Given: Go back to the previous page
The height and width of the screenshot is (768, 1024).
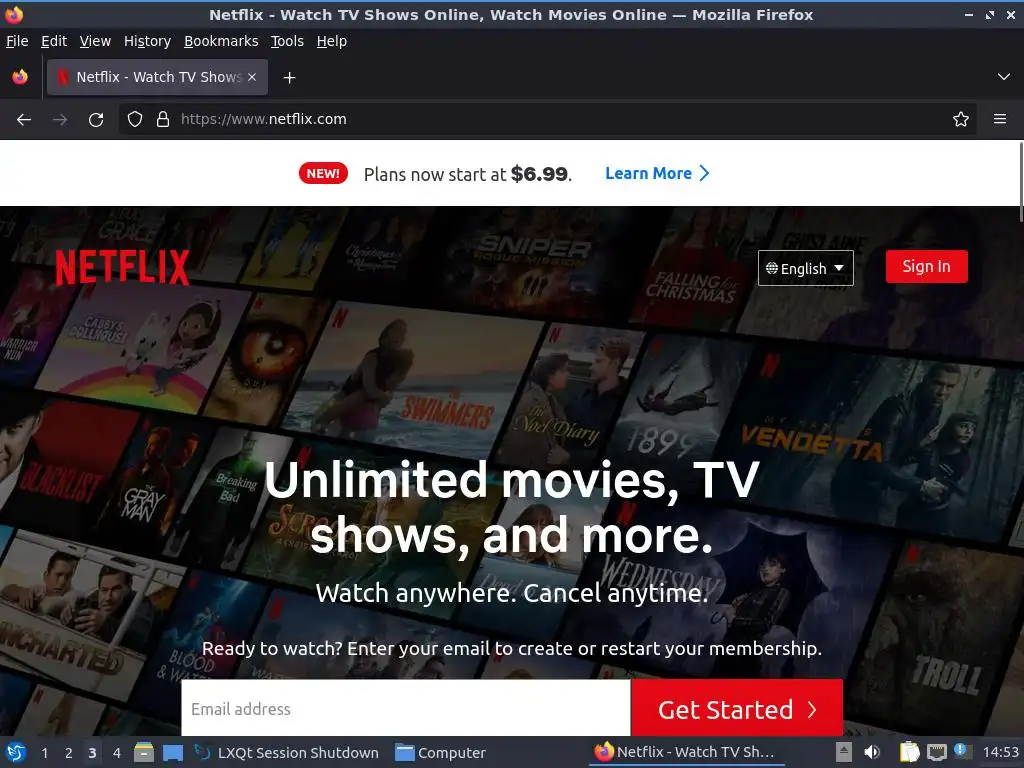Looking at the screenshot, I should 24,120.
